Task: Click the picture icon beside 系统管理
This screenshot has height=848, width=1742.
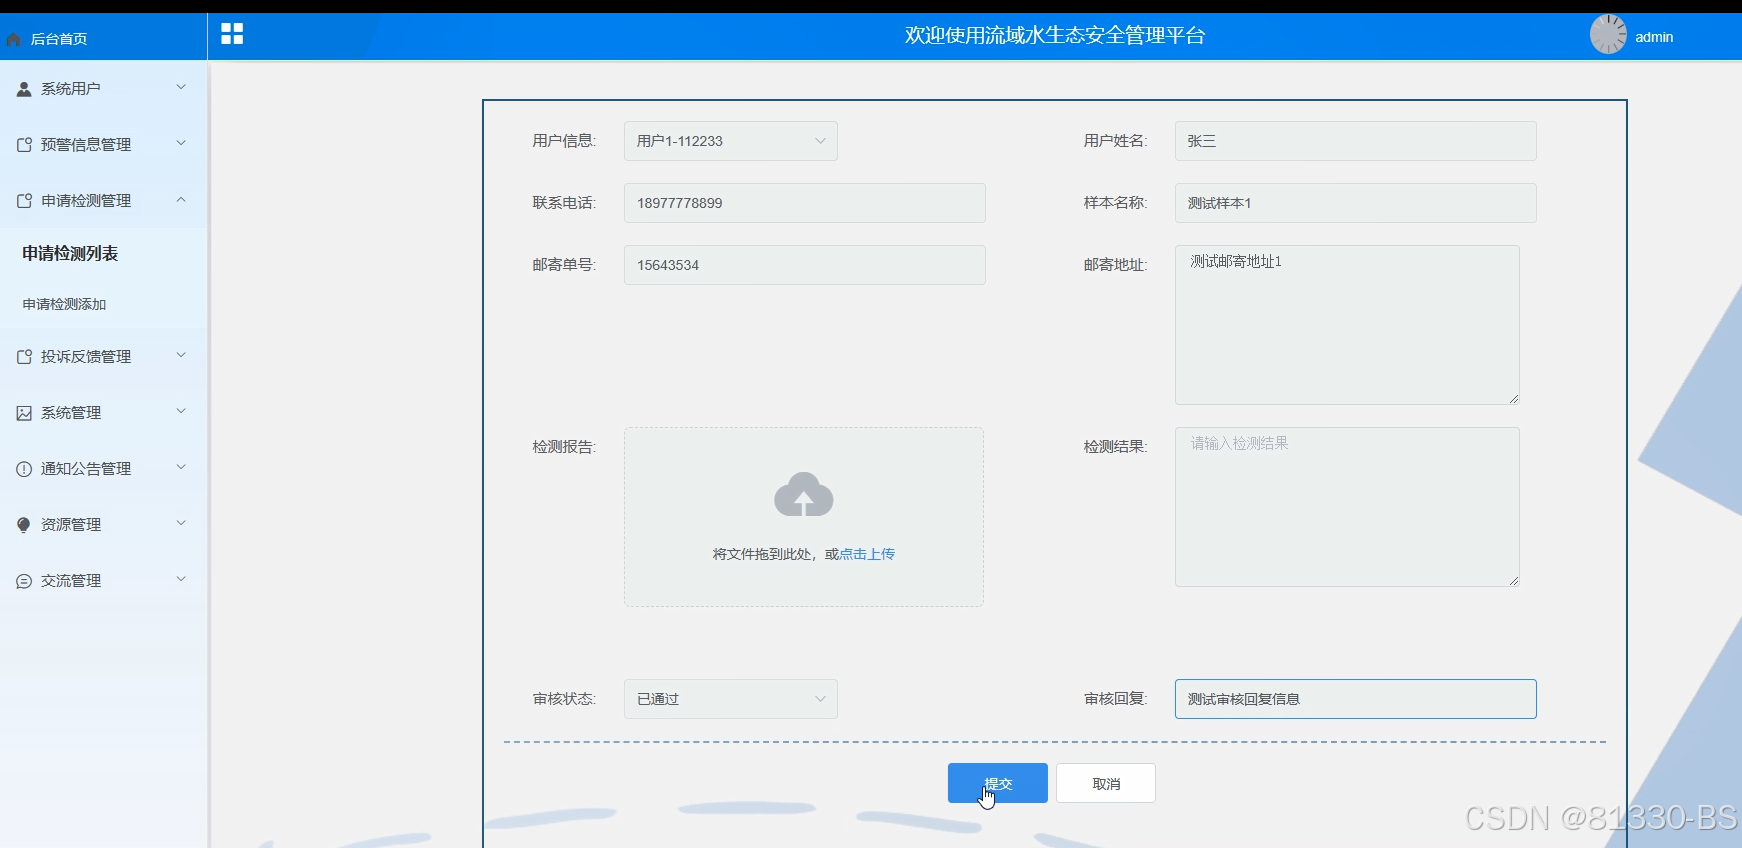Action: point(24,413)
